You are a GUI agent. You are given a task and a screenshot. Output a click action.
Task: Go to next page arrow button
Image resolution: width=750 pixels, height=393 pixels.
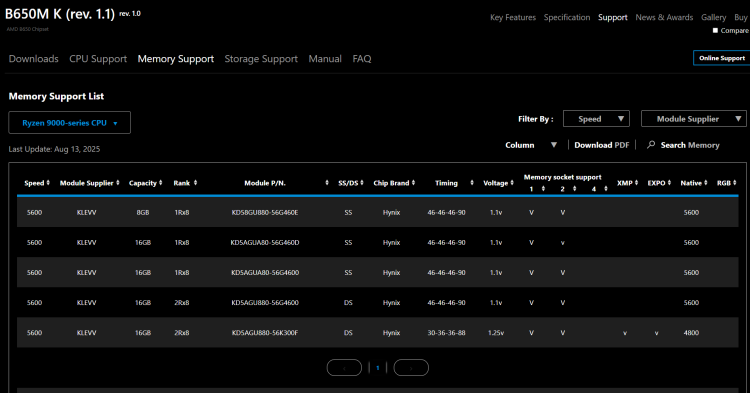point(411,368)
